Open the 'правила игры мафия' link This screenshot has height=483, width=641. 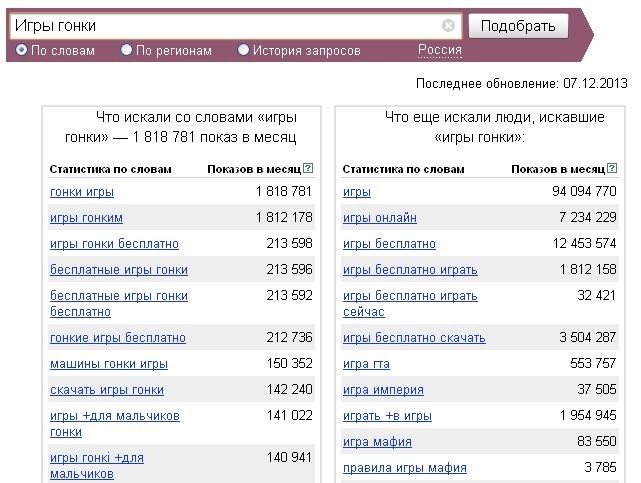click(405, 467)
